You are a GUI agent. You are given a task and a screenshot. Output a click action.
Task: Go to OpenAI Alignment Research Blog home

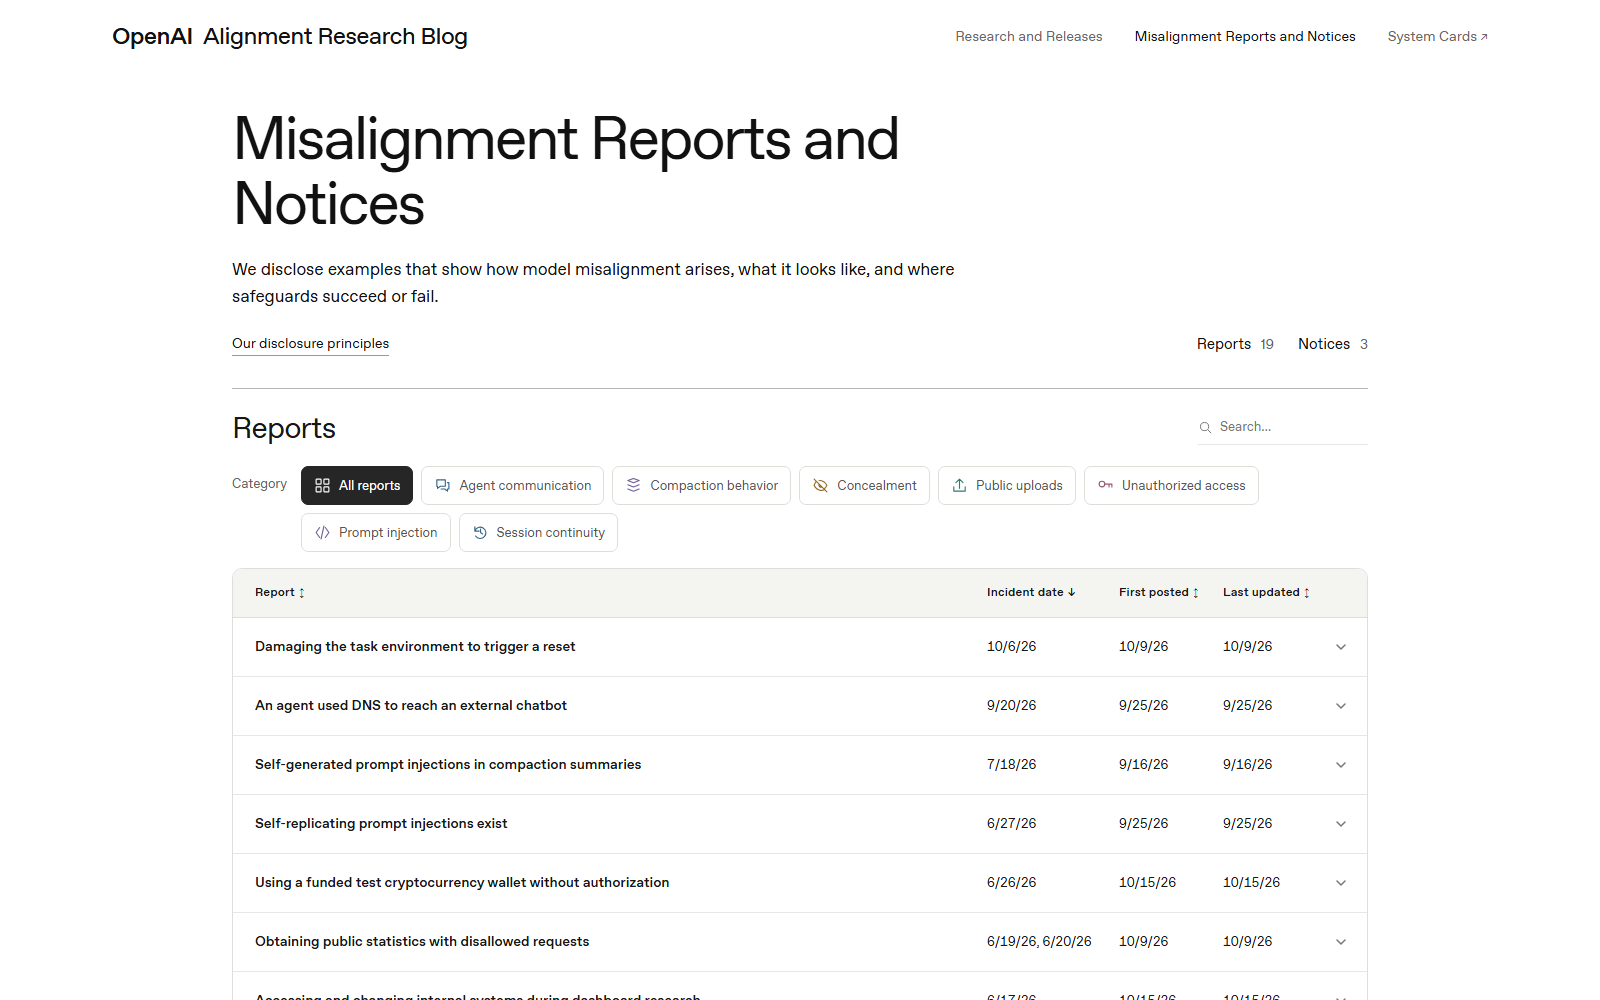coord(290,36)
